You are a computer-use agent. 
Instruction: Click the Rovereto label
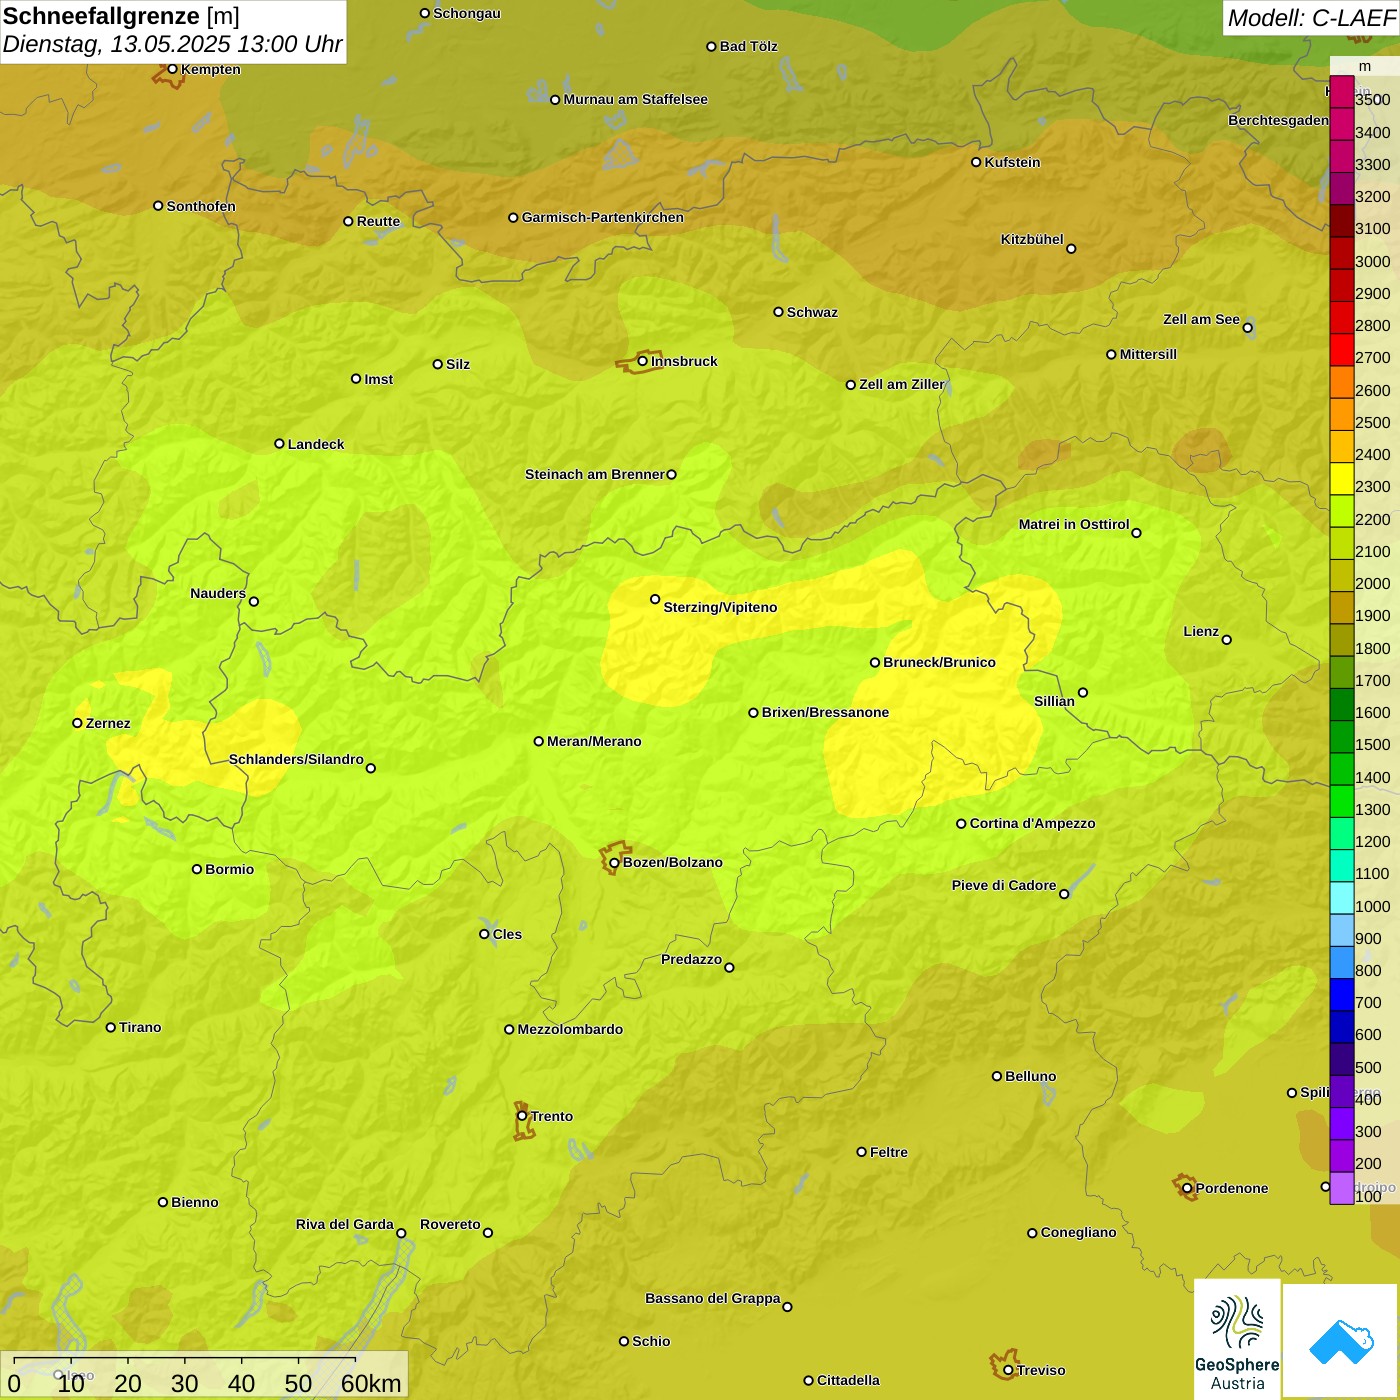pos(450,1224)
